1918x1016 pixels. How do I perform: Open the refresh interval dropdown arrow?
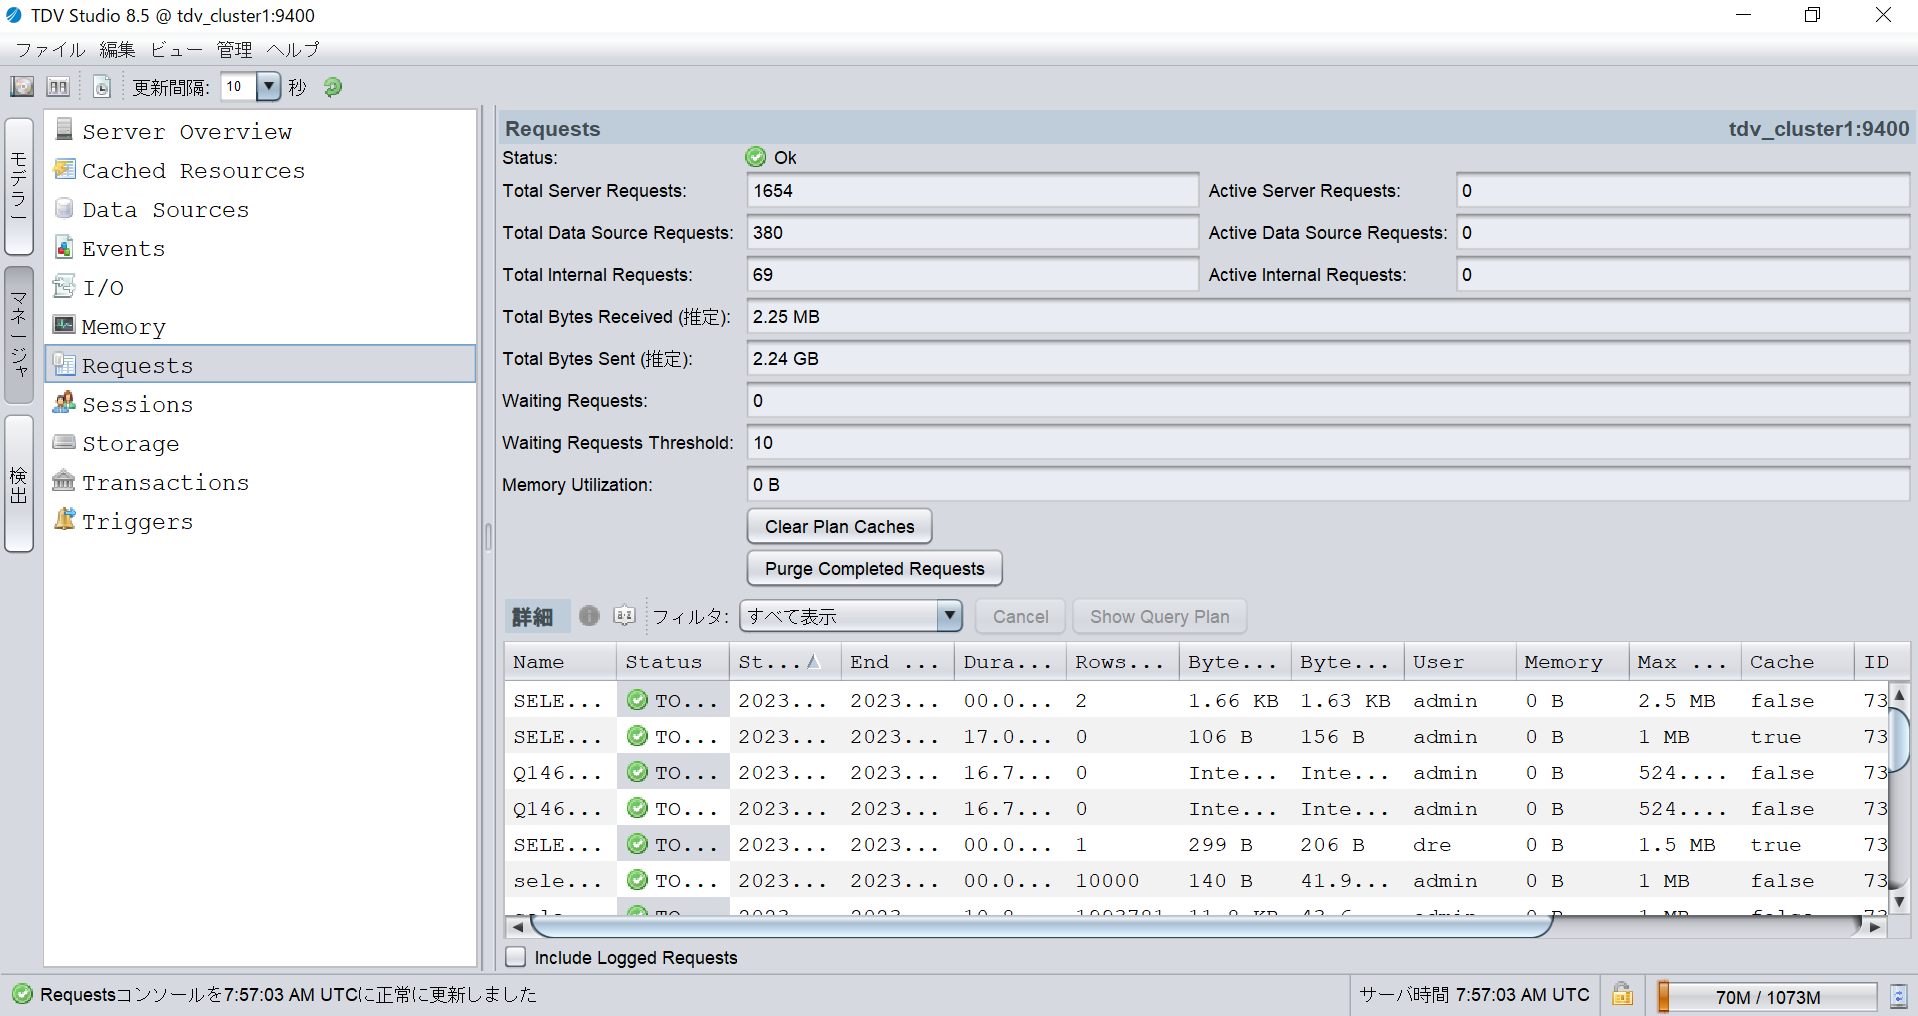pyautogui.click(x=268, y=87)
